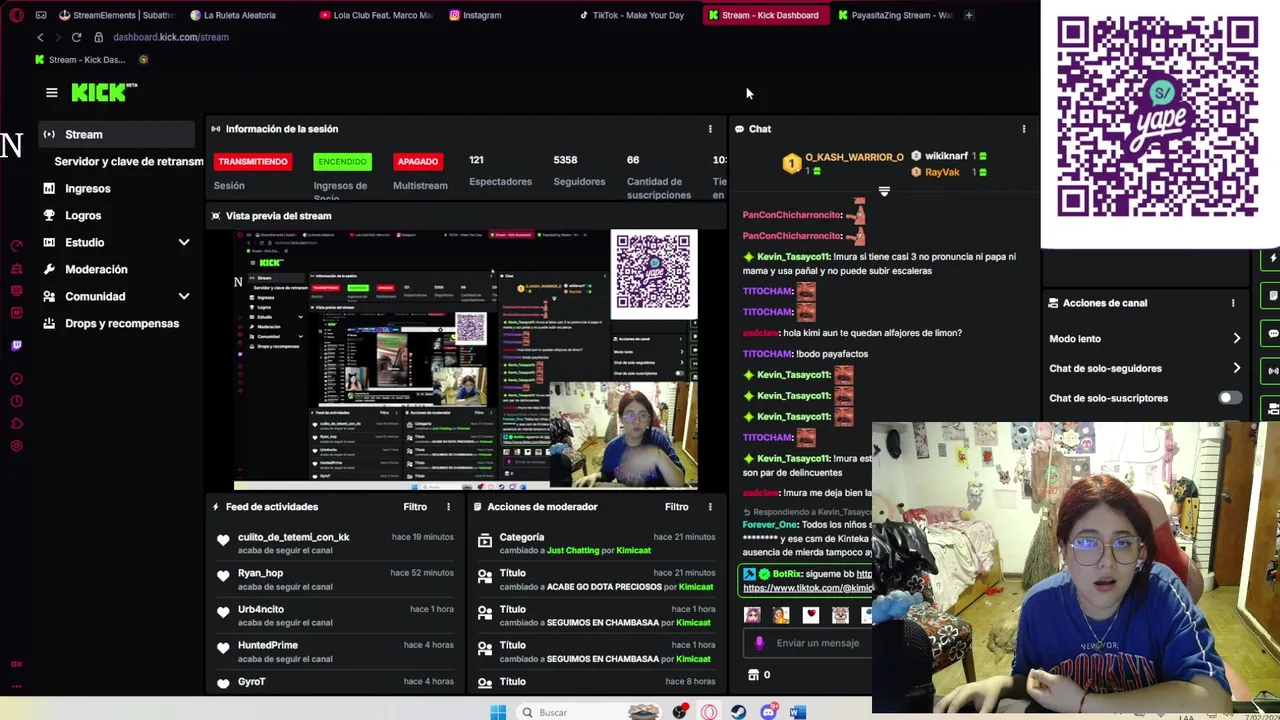Open Logros page in sidebar

(83, 215)
